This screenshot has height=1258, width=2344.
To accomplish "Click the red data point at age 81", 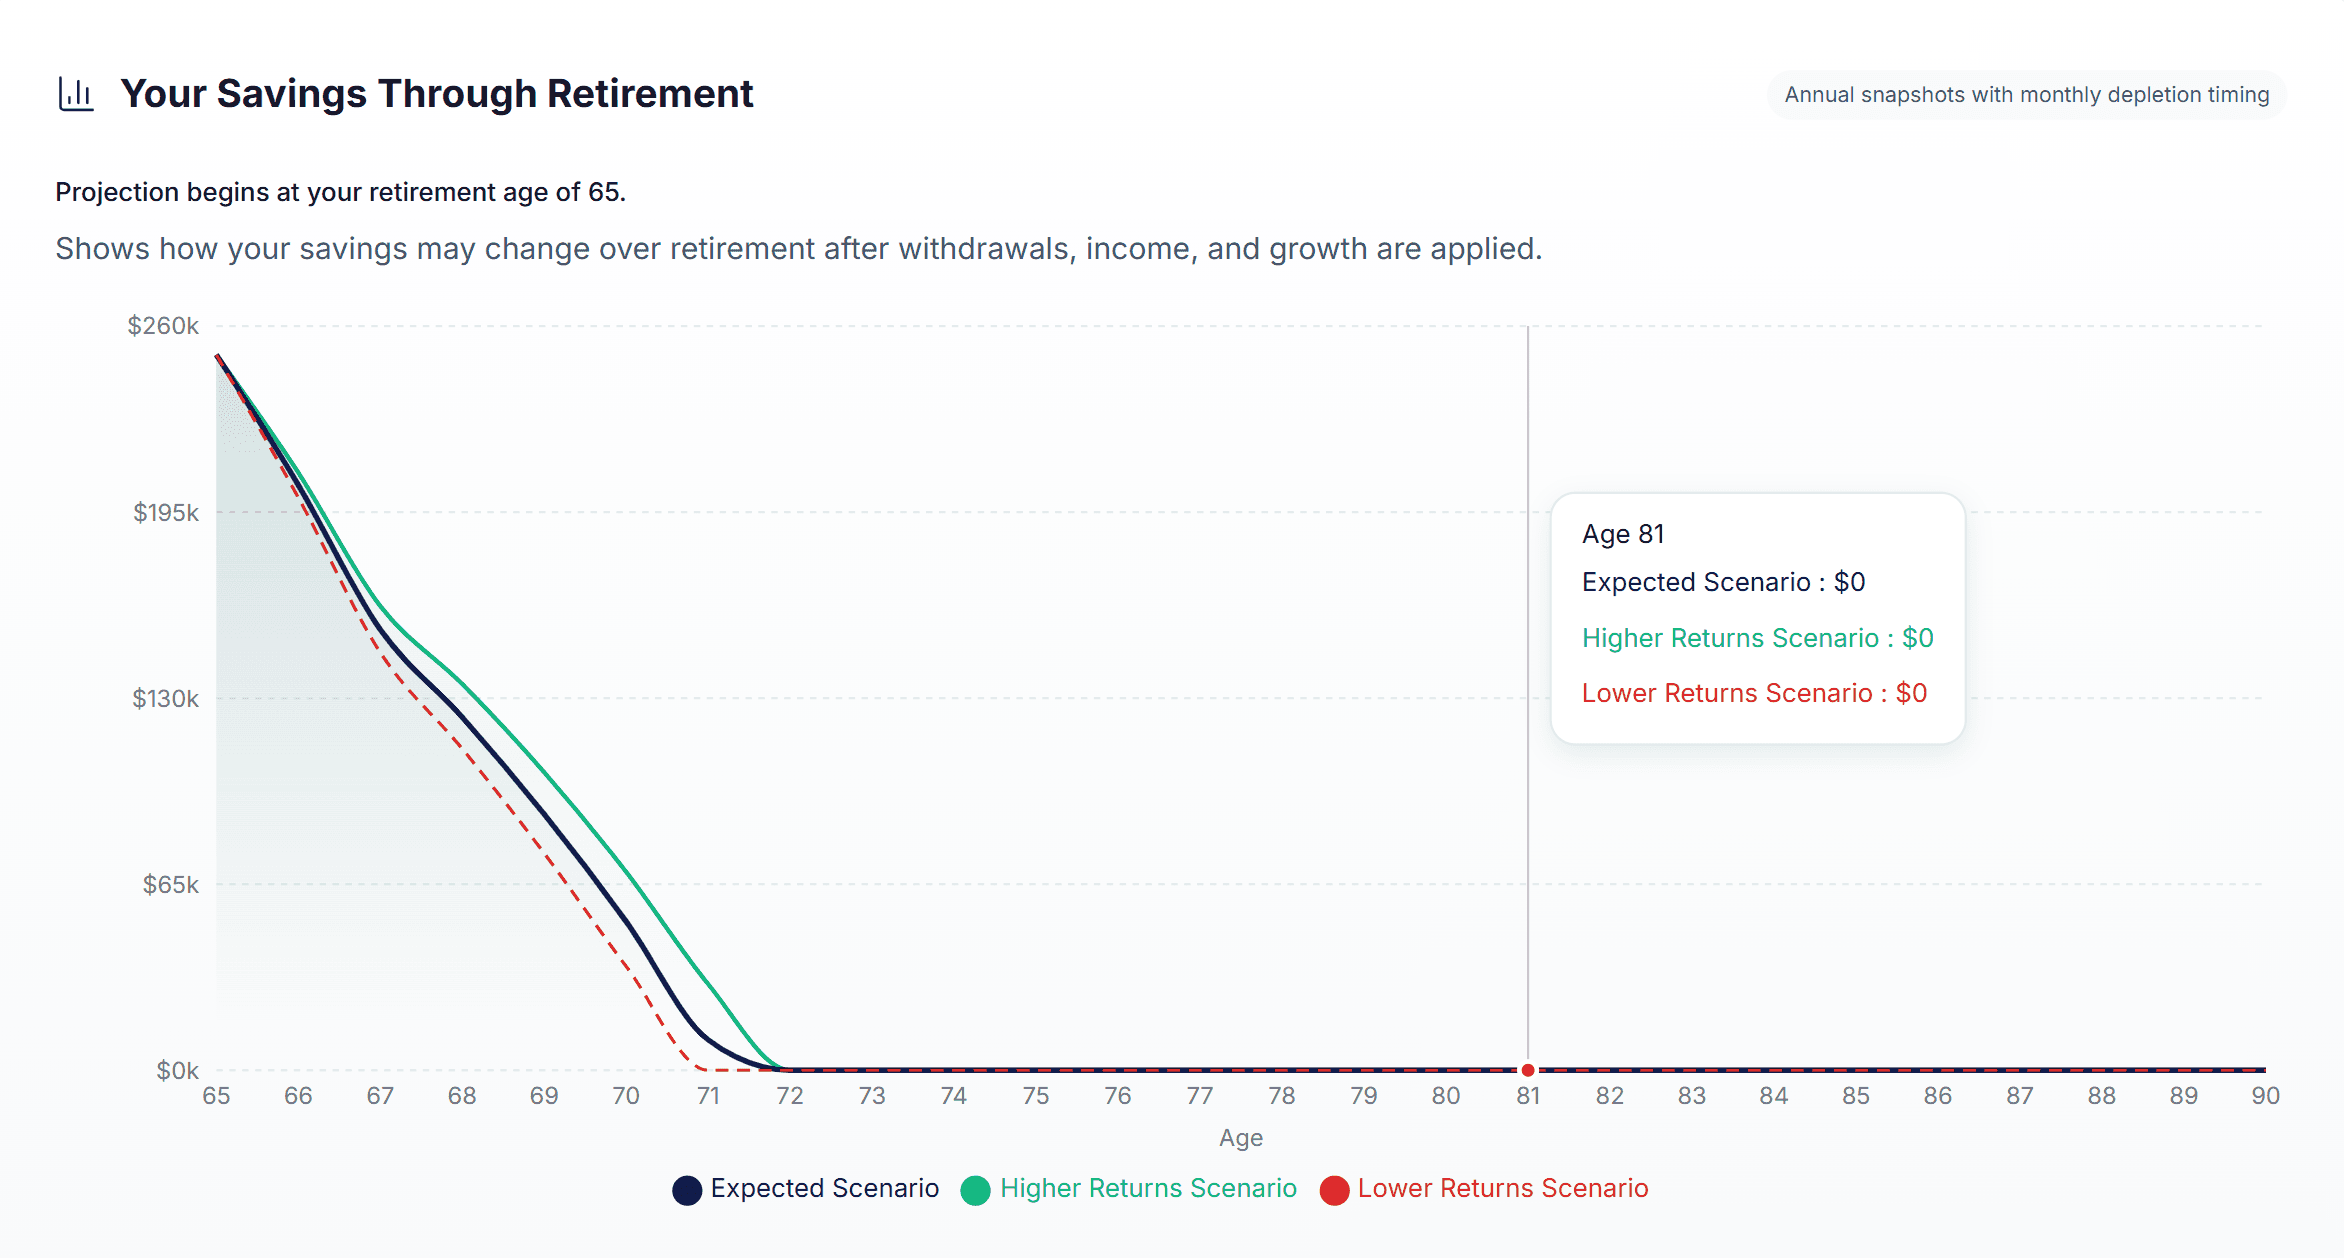I will [x=1528, y=1070].
